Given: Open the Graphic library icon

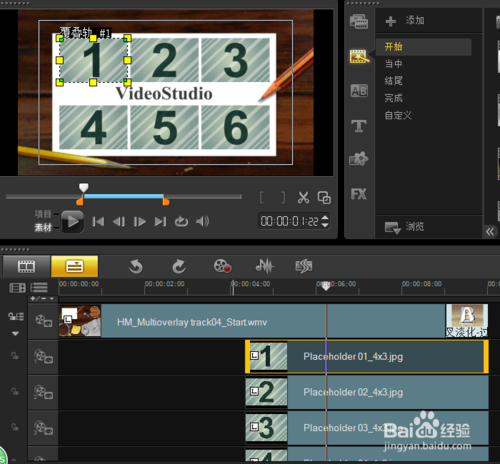Looking at the screenshot, I should [359, 159].
